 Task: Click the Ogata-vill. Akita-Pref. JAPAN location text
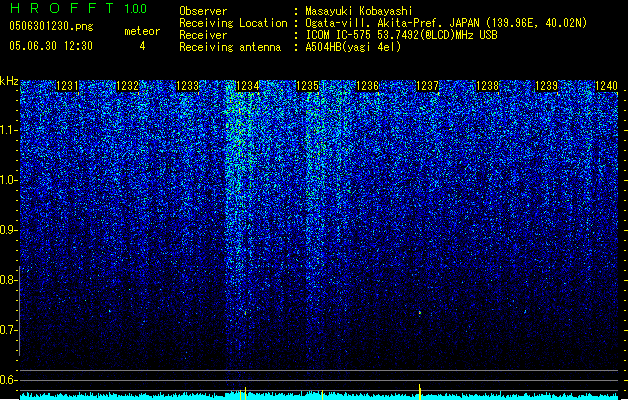[446, 23]
